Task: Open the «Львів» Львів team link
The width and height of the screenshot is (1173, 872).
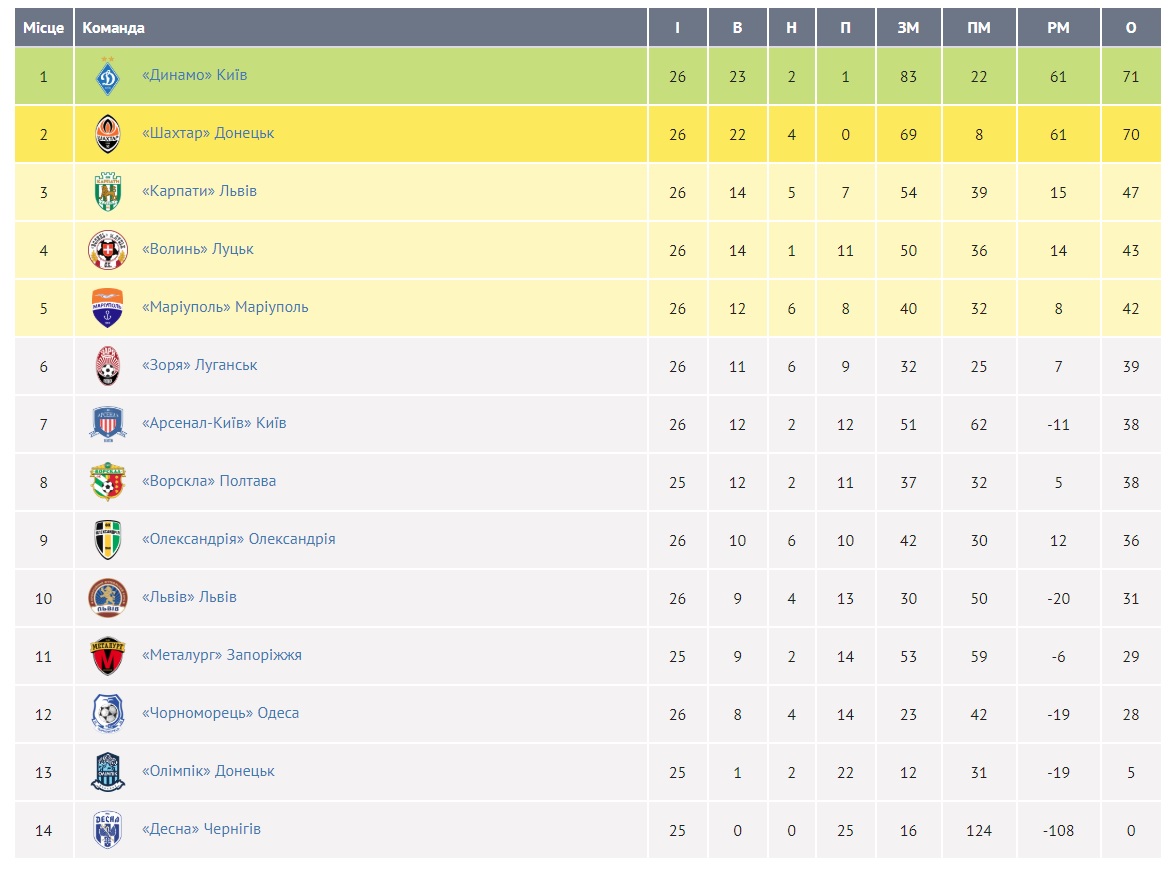Action: 189,597
